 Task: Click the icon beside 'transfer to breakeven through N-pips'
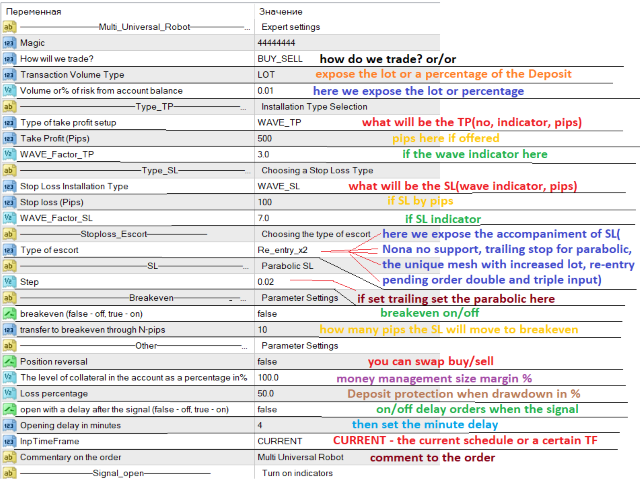9,329
